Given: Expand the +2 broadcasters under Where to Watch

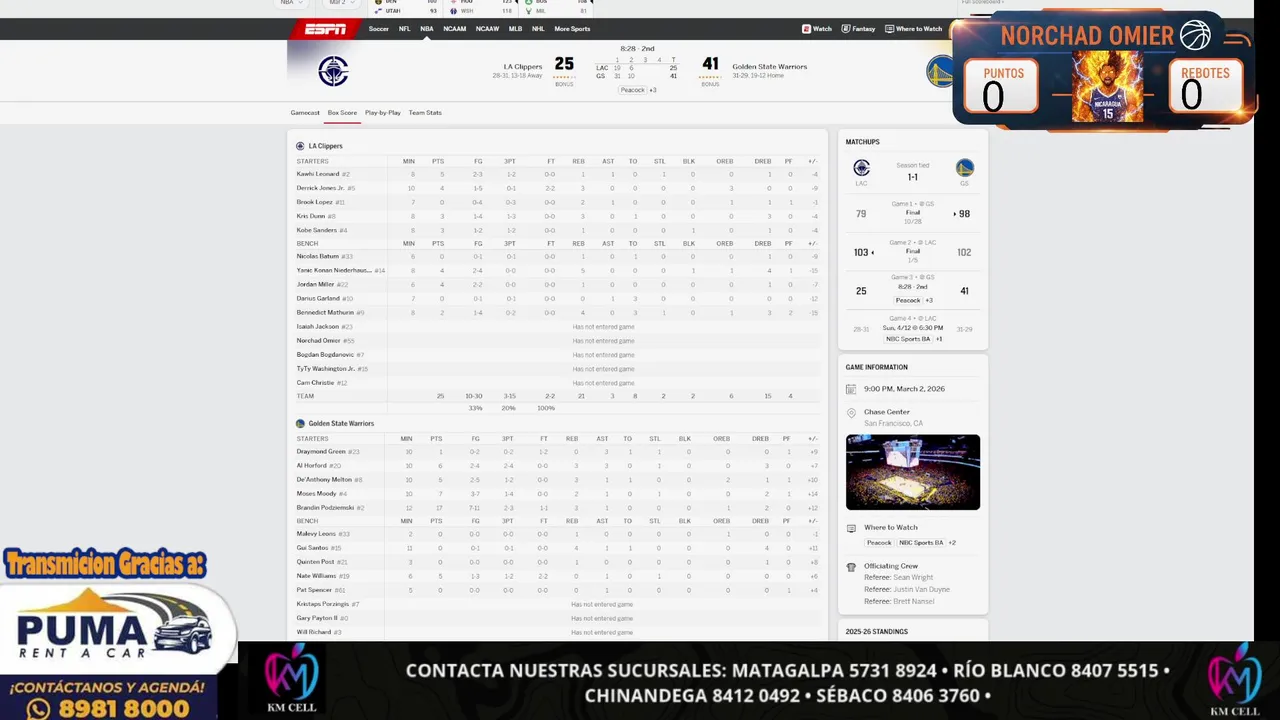Looking at the screenshot, I should [x=952, y=543].
